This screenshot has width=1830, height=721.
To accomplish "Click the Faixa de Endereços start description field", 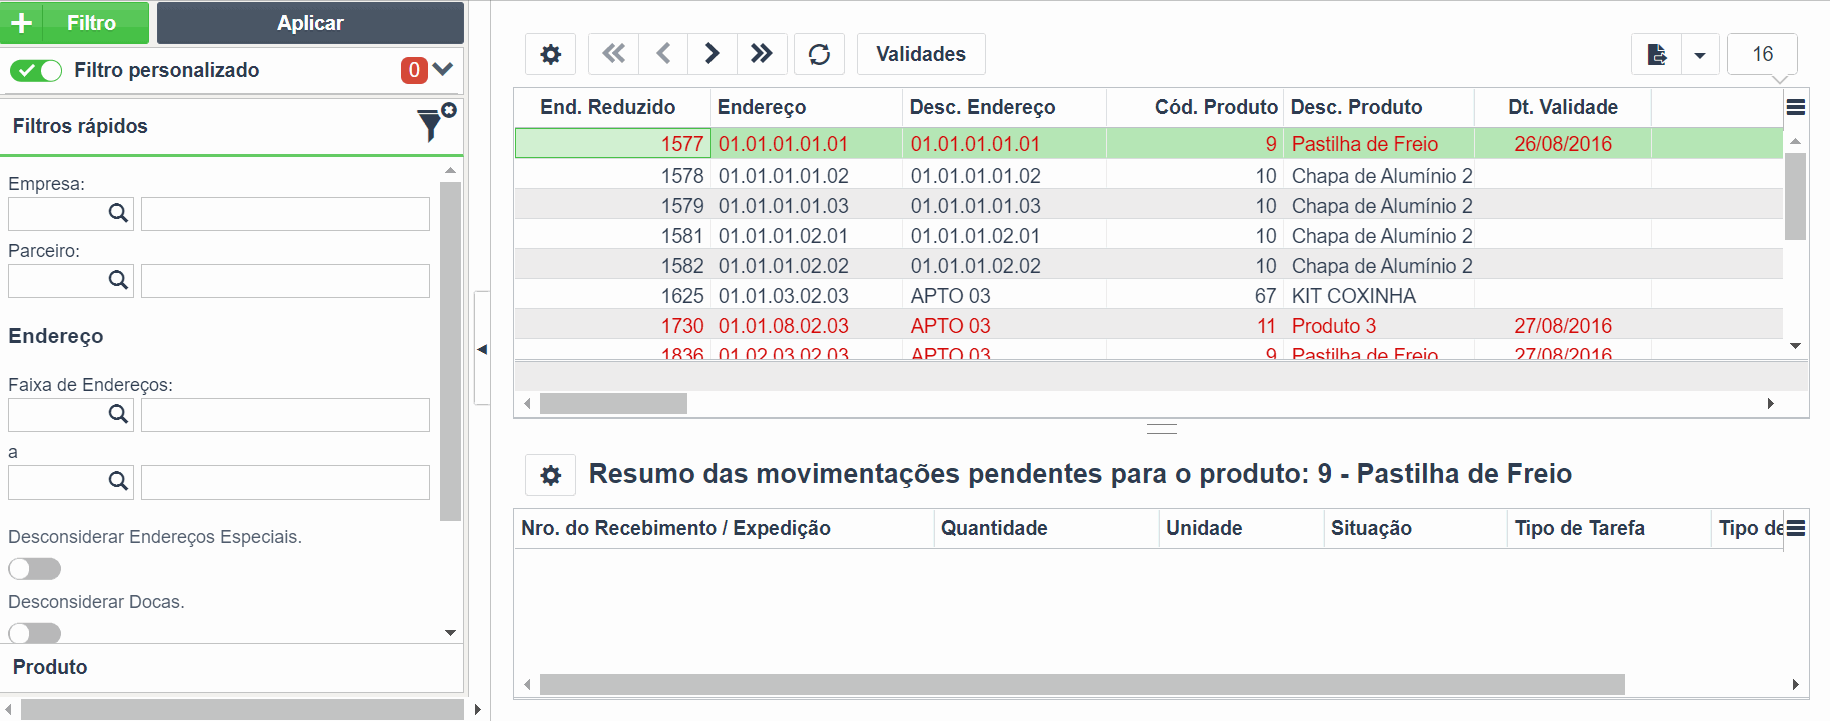I will (x=285, y=415).
